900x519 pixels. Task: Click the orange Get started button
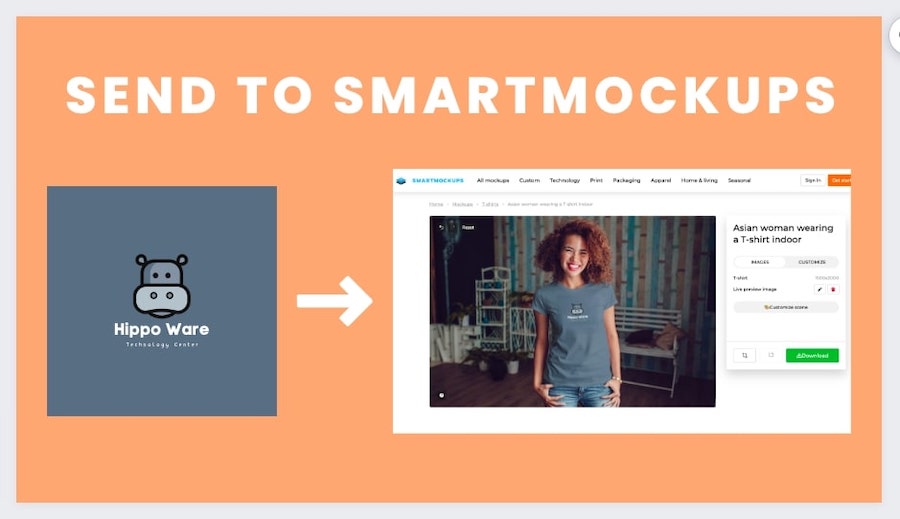pyautogui.click(x=840, y=180)
